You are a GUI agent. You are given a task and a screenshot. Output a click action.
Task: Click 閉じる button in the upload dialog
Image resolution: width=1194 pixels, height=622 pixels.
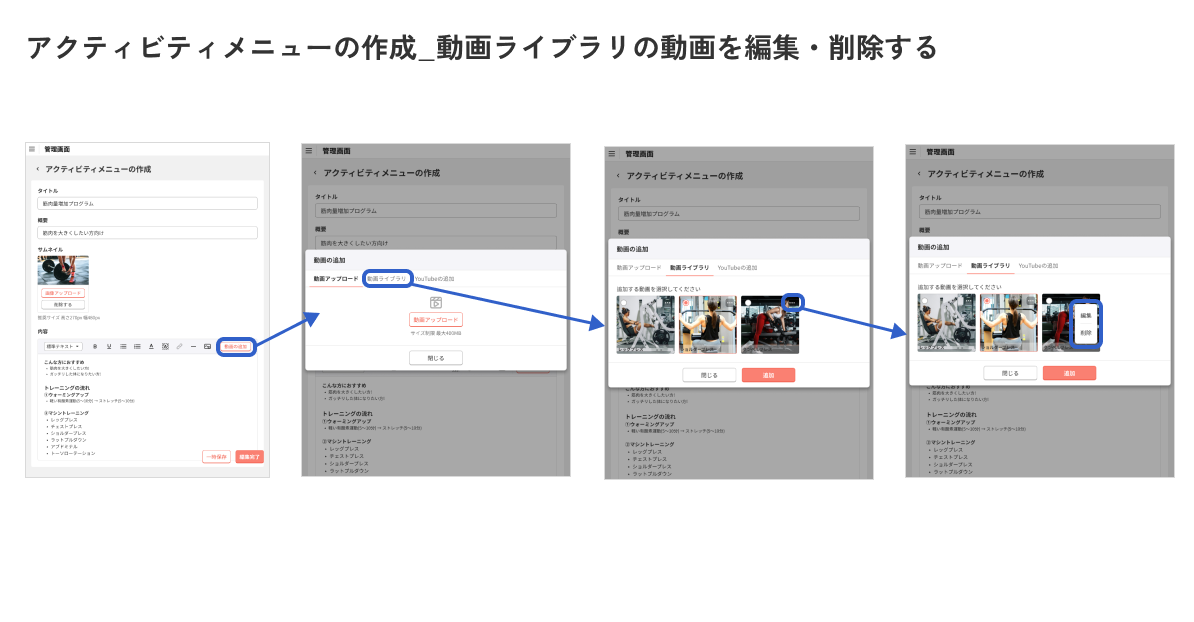tap(435, 357)
